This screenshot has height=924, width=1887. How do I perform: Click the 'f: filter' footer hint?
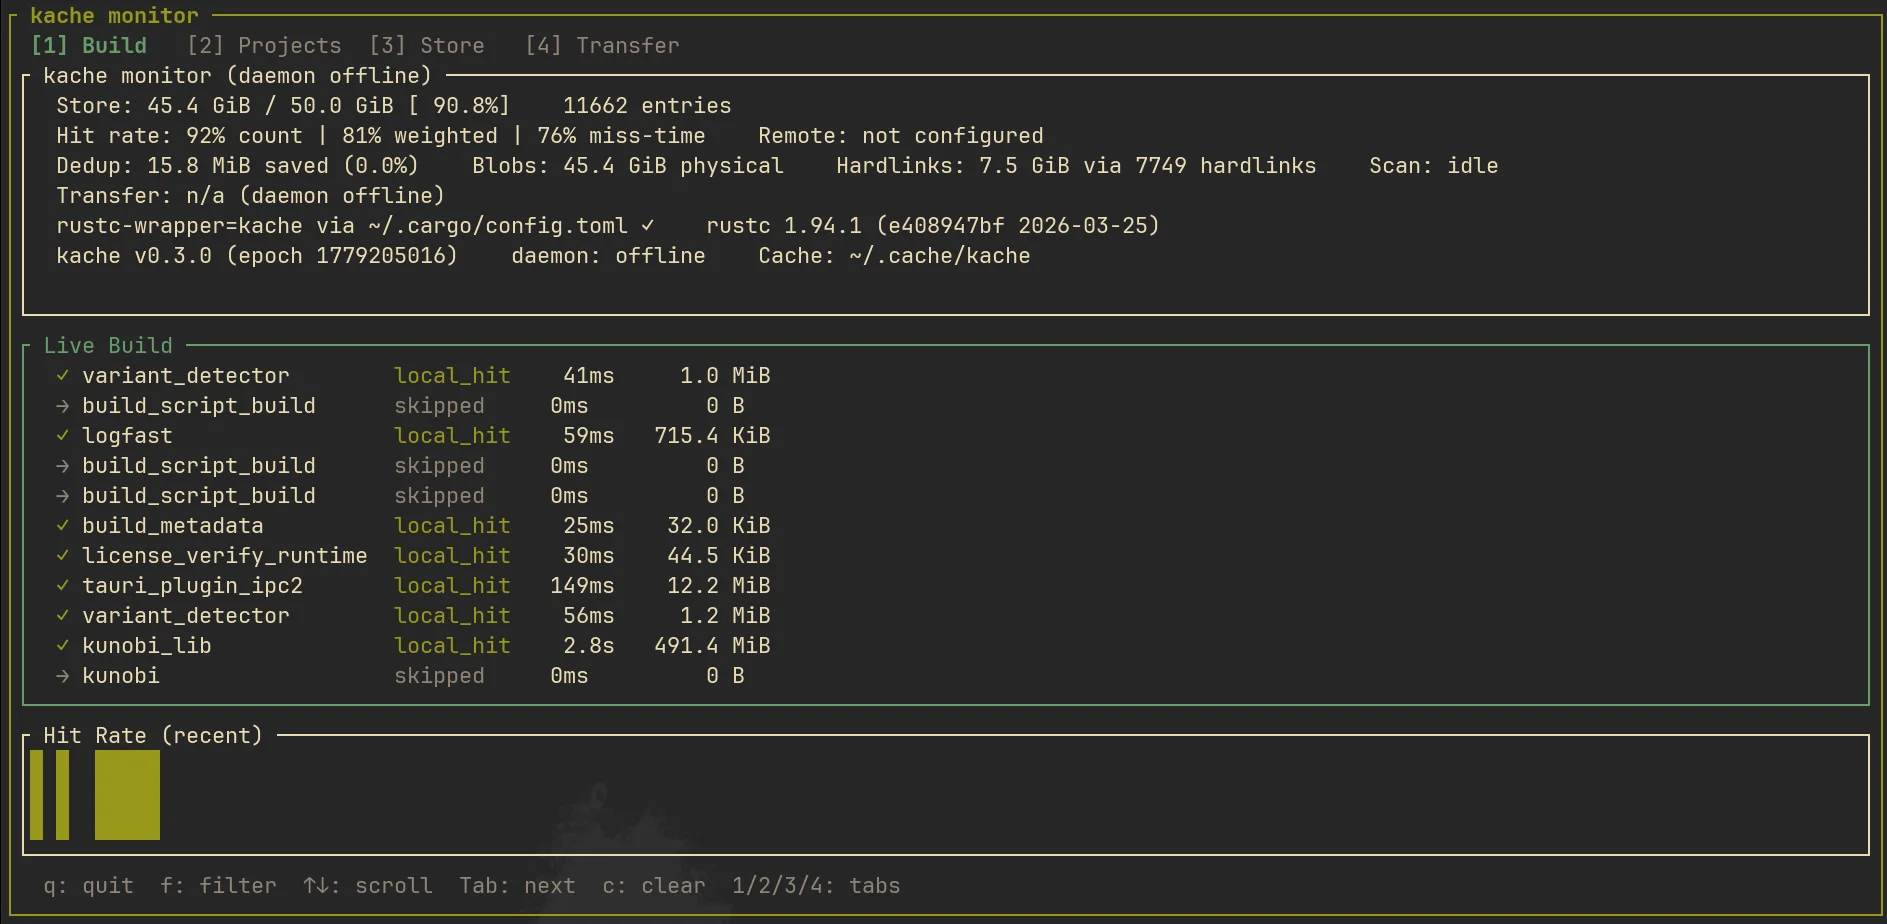point(218,886)
